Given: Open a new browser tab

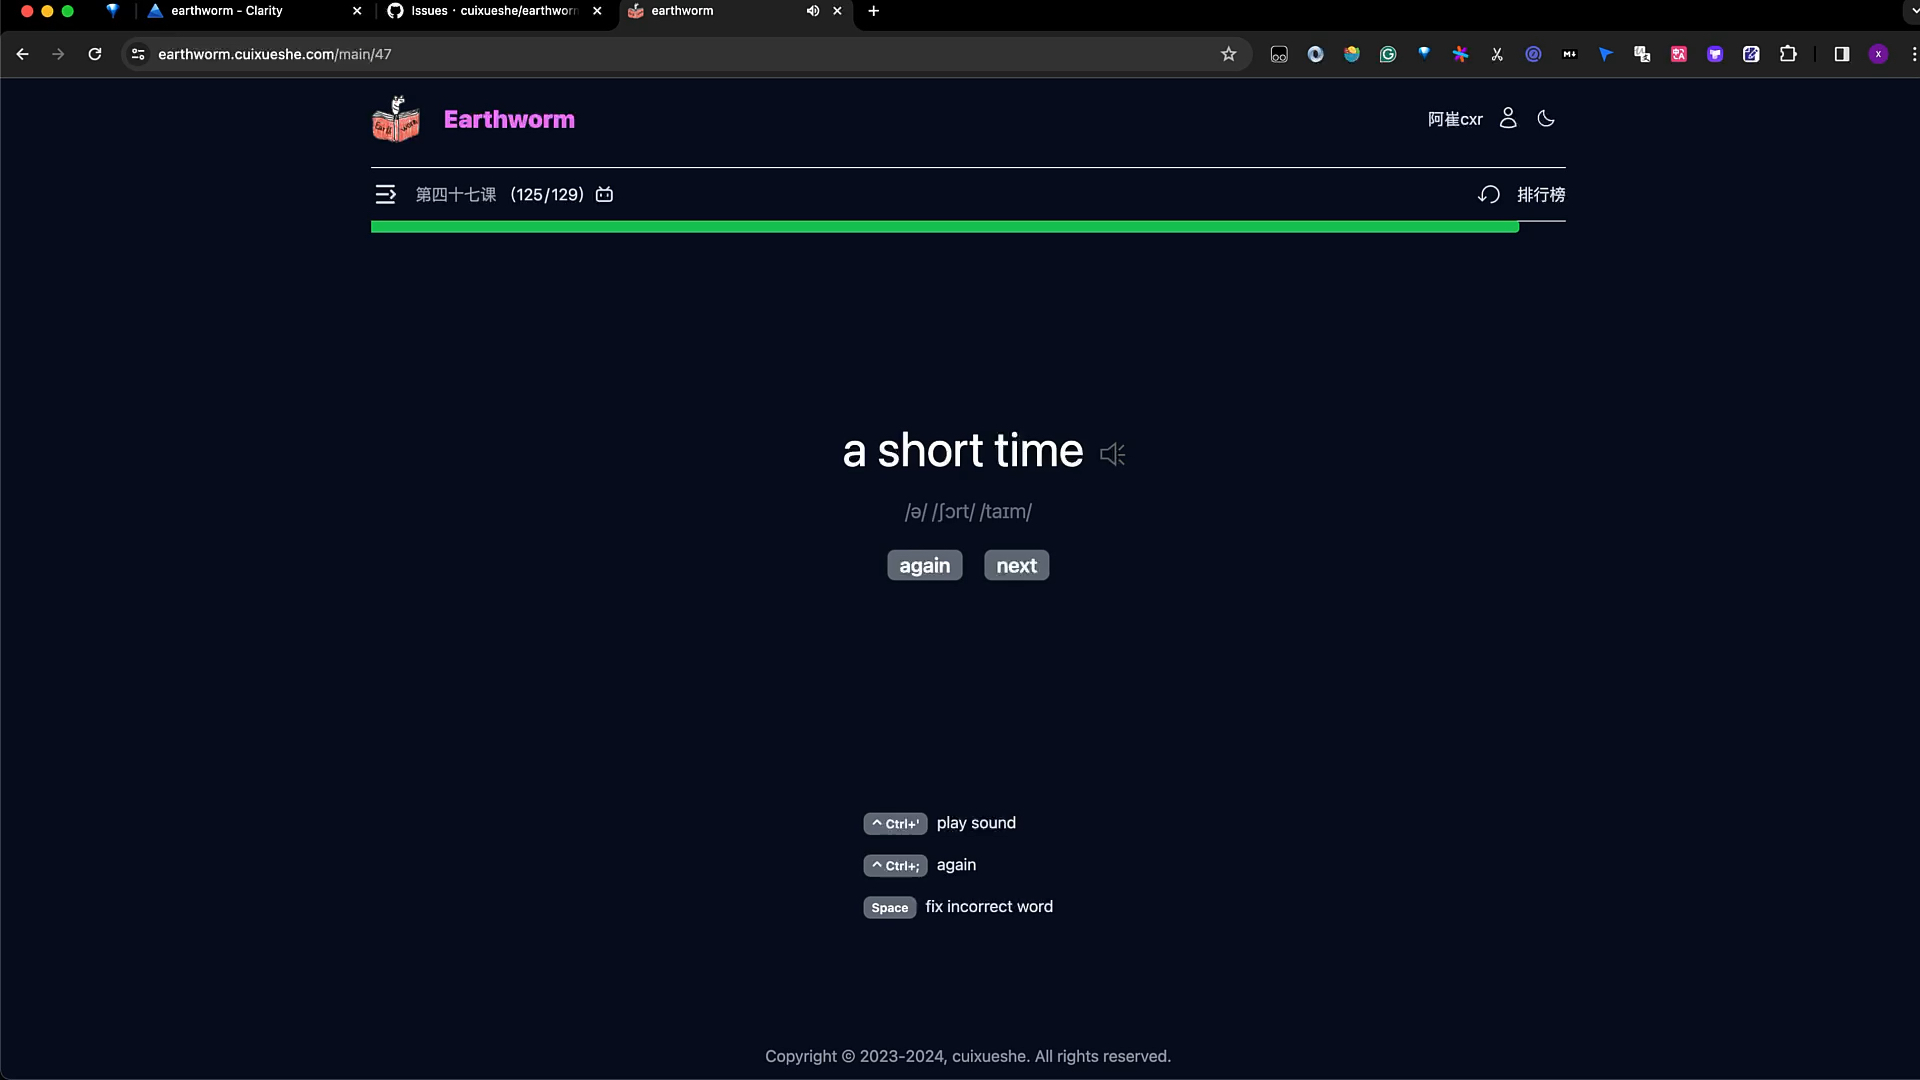Looking at the screenshot, I should (873, 11).
